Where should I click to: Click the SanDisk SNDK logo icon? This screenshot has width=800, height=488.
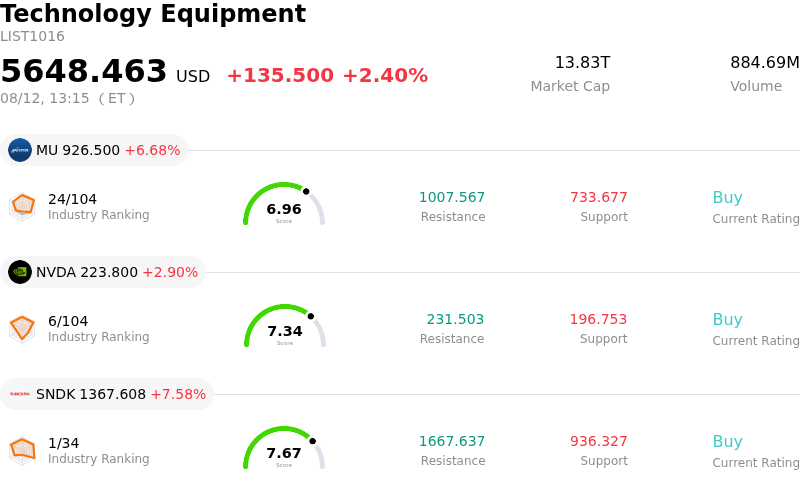coord(20,394)
